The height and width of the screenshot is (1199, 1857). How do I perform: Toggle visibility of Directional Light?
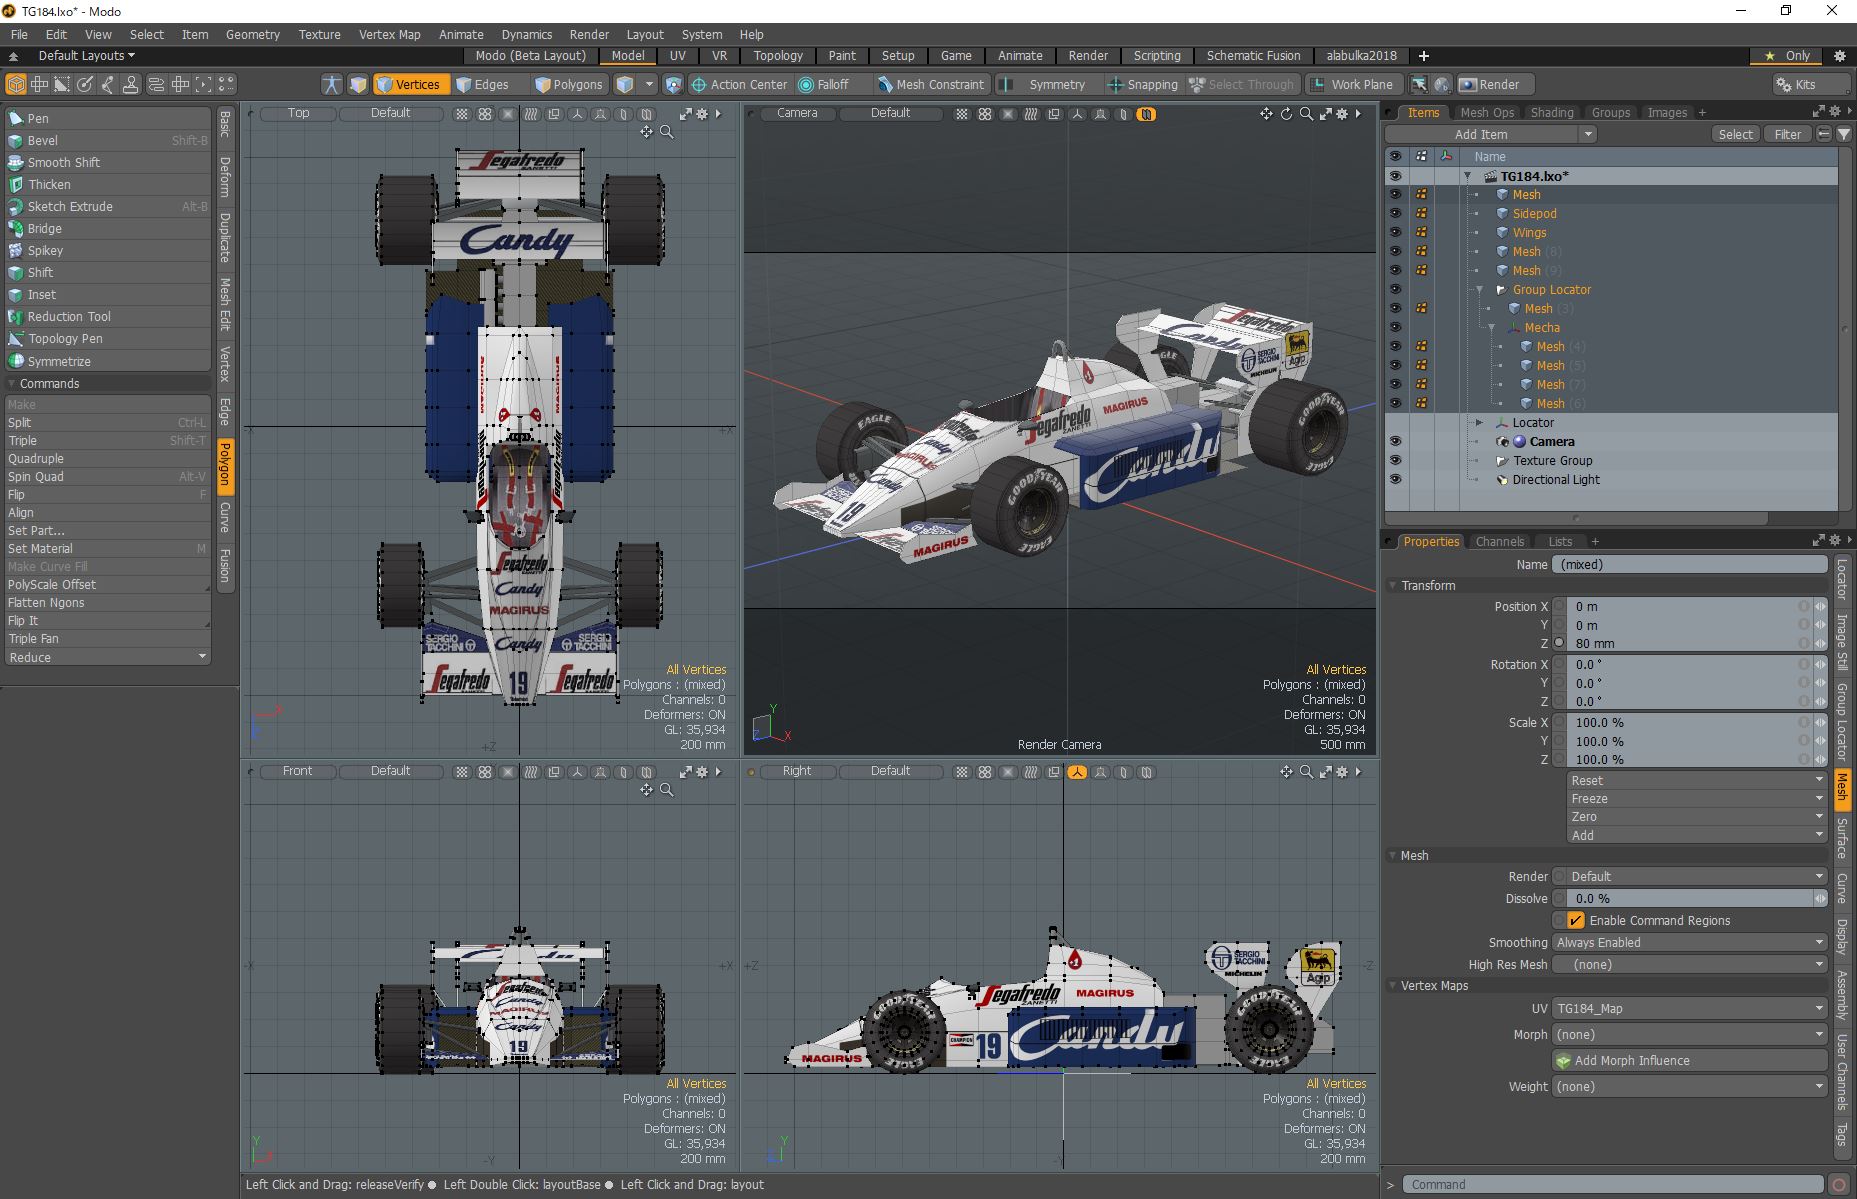(x=1395, y=479)
